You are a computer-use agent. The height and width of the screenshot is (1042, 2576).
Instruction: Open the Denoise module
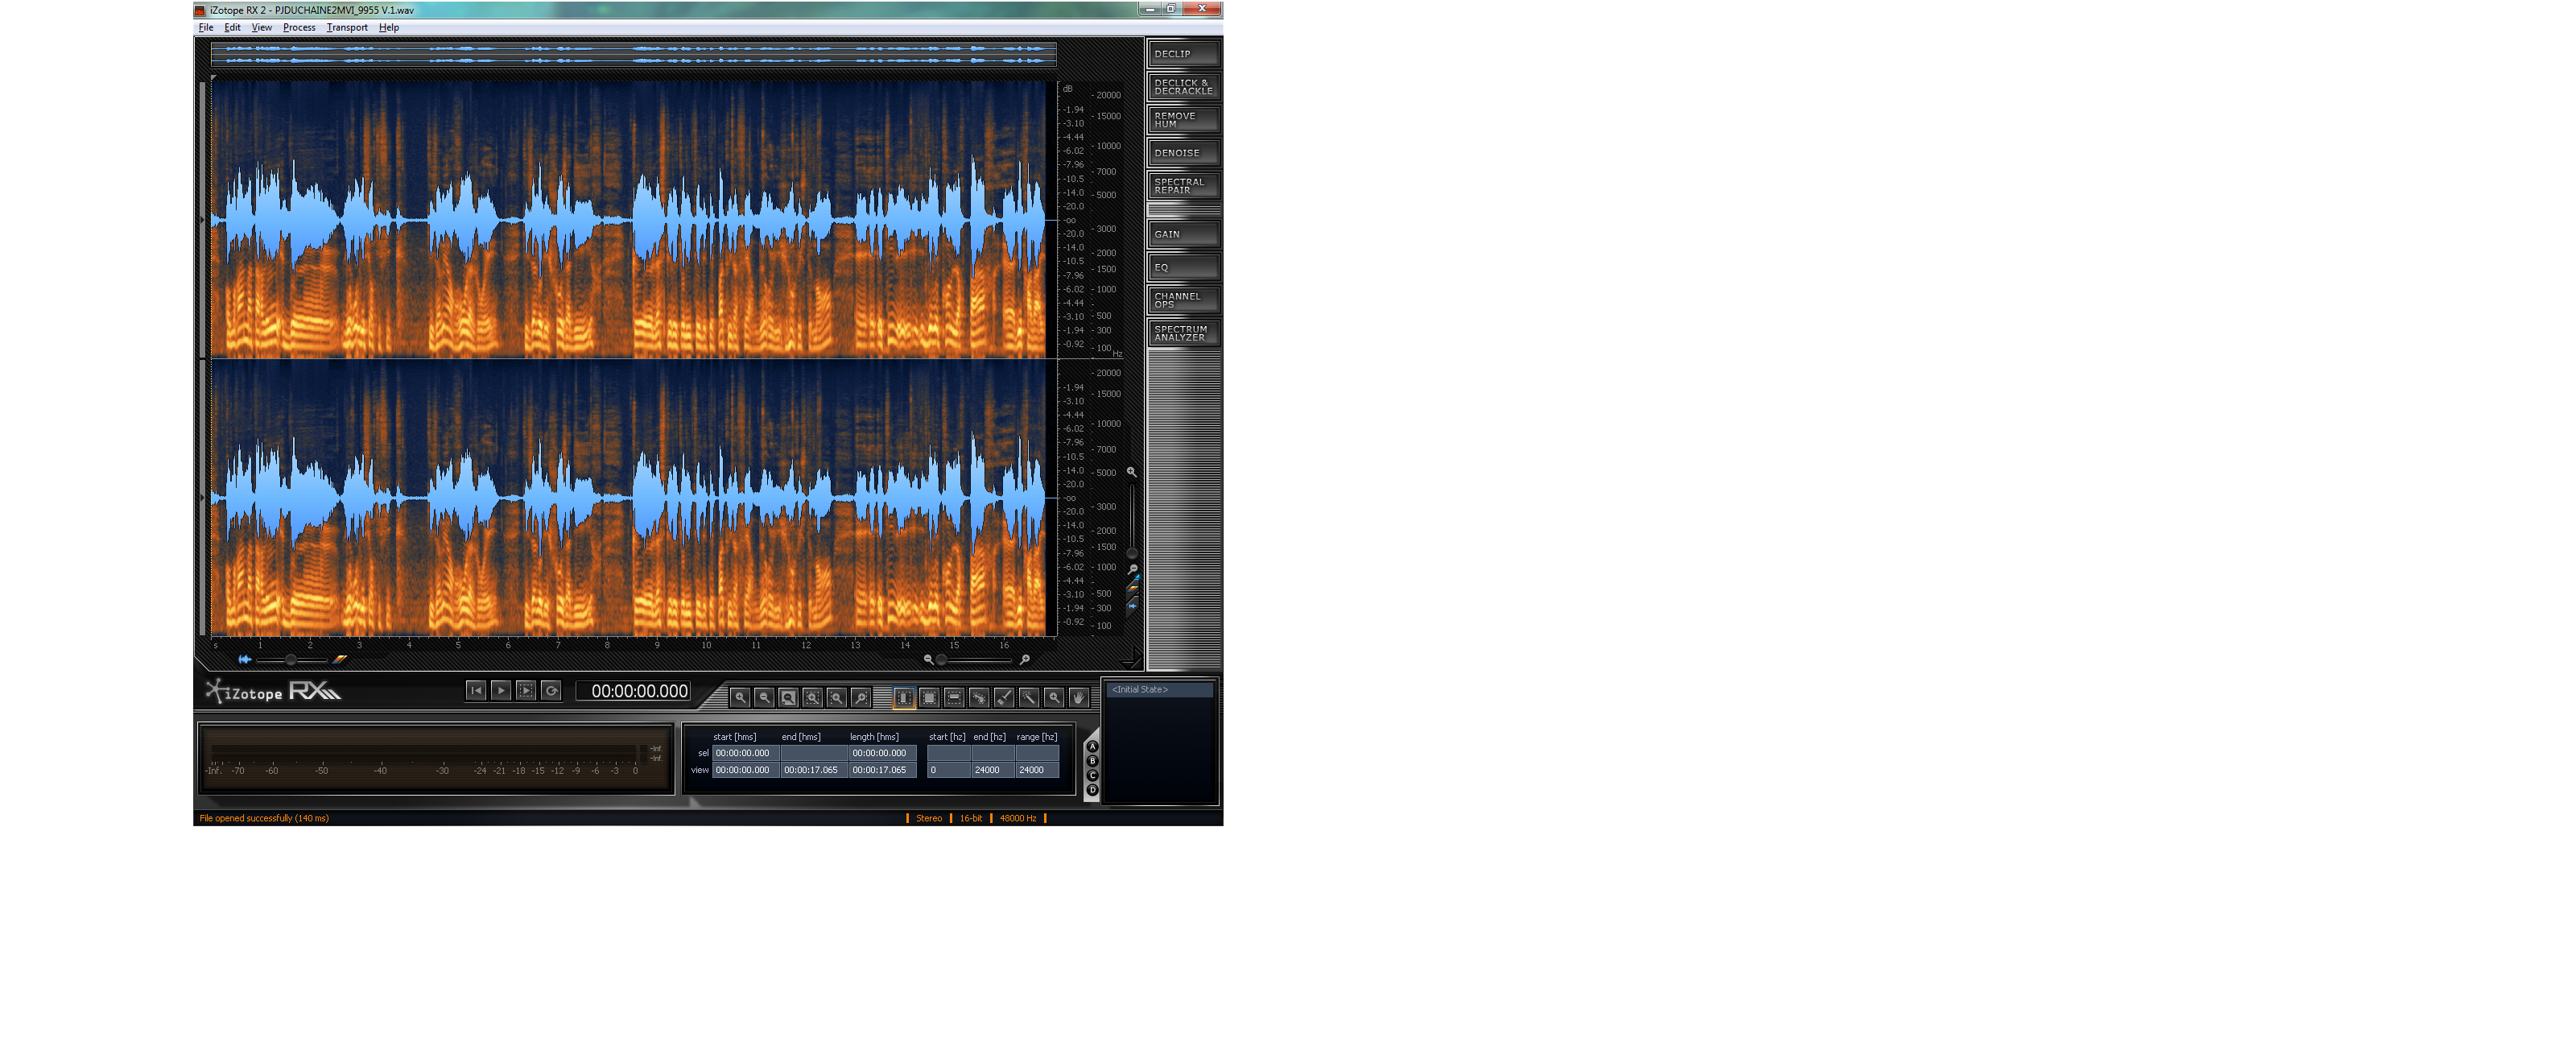(x=1182, y=153)
